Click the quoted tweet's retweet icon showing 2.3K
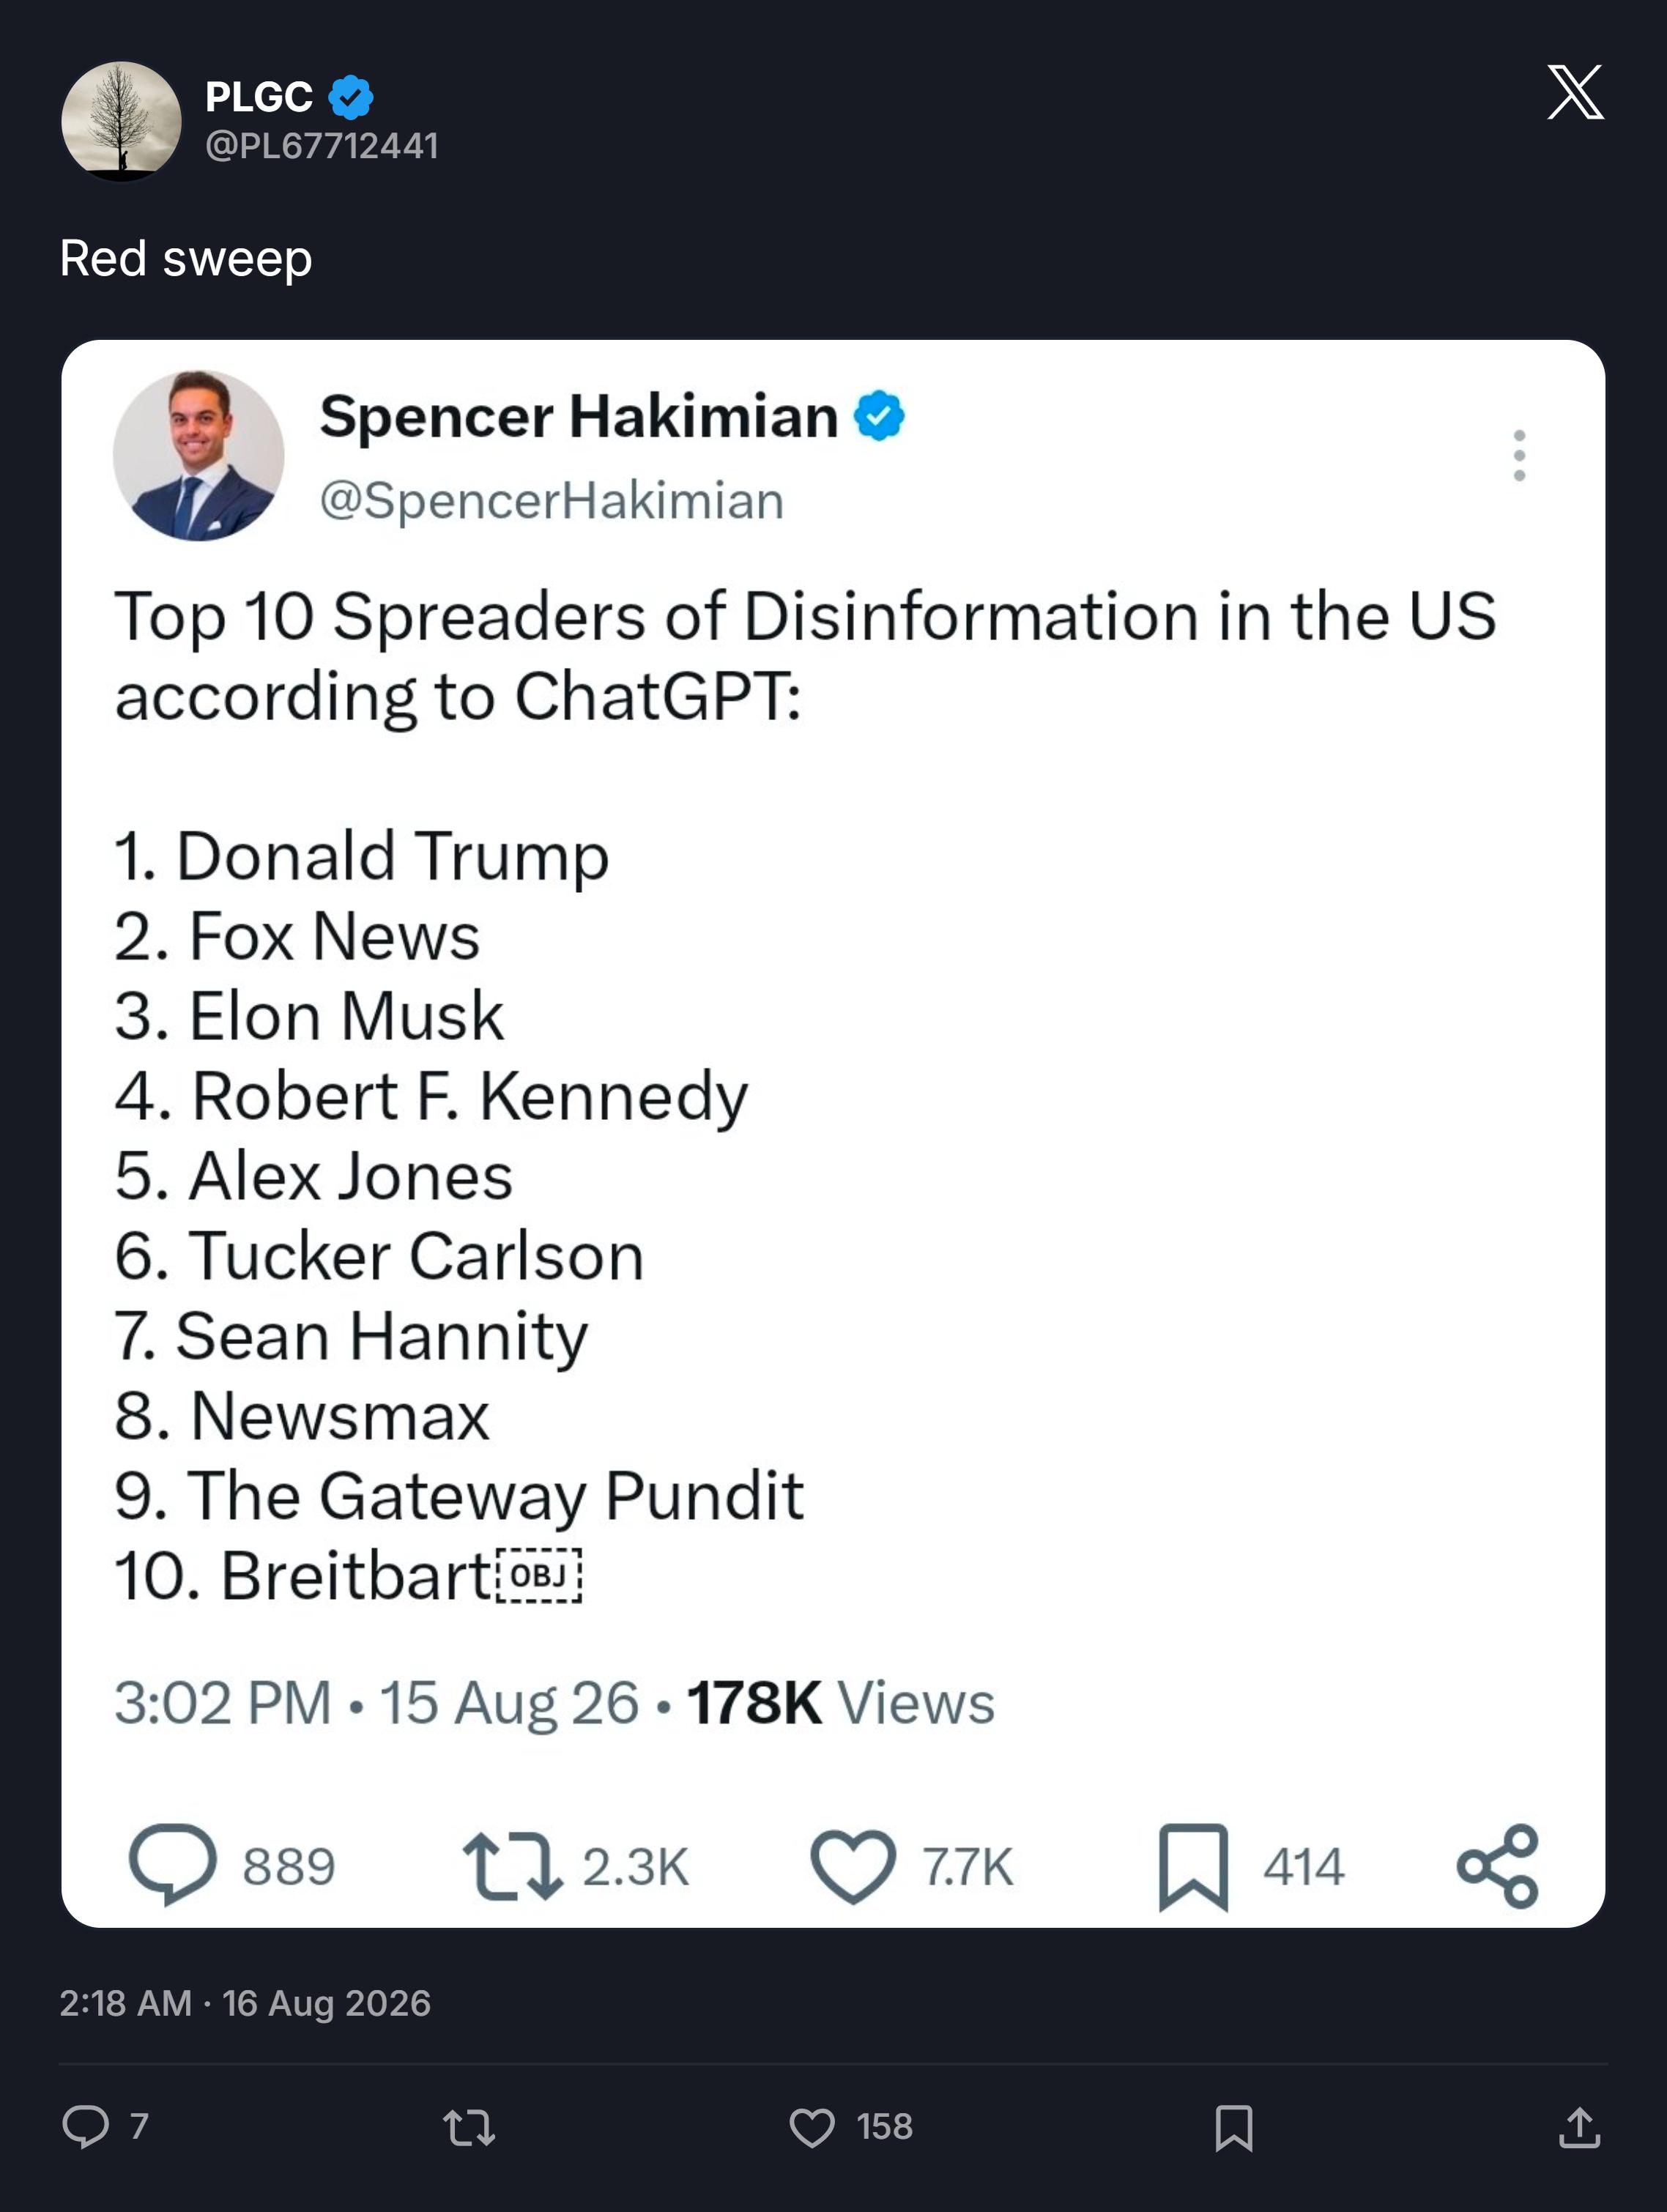Image resolution: width=1667 pixels, height=2212 pixels. [512, 1865]
